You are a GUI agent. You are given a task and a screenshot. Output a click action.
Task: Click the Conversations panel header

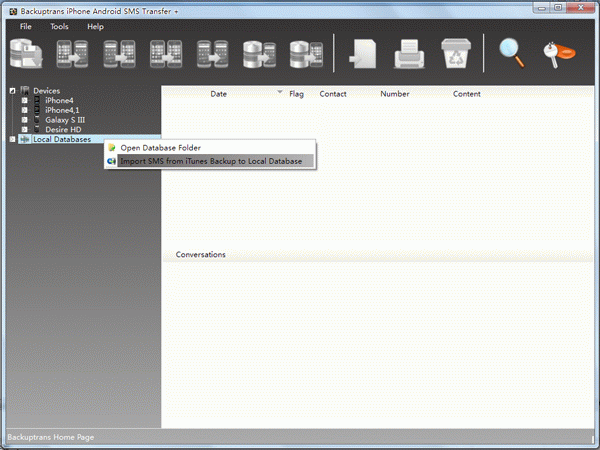tap(201, 254)
